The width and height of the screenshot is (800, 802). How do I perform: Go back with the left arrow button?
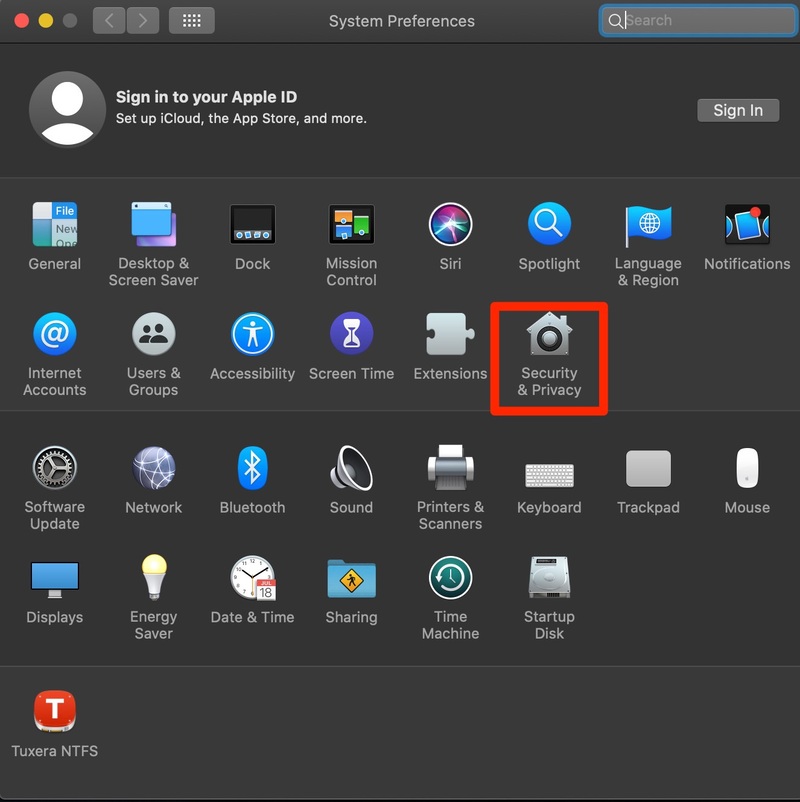tap(109, 20)
